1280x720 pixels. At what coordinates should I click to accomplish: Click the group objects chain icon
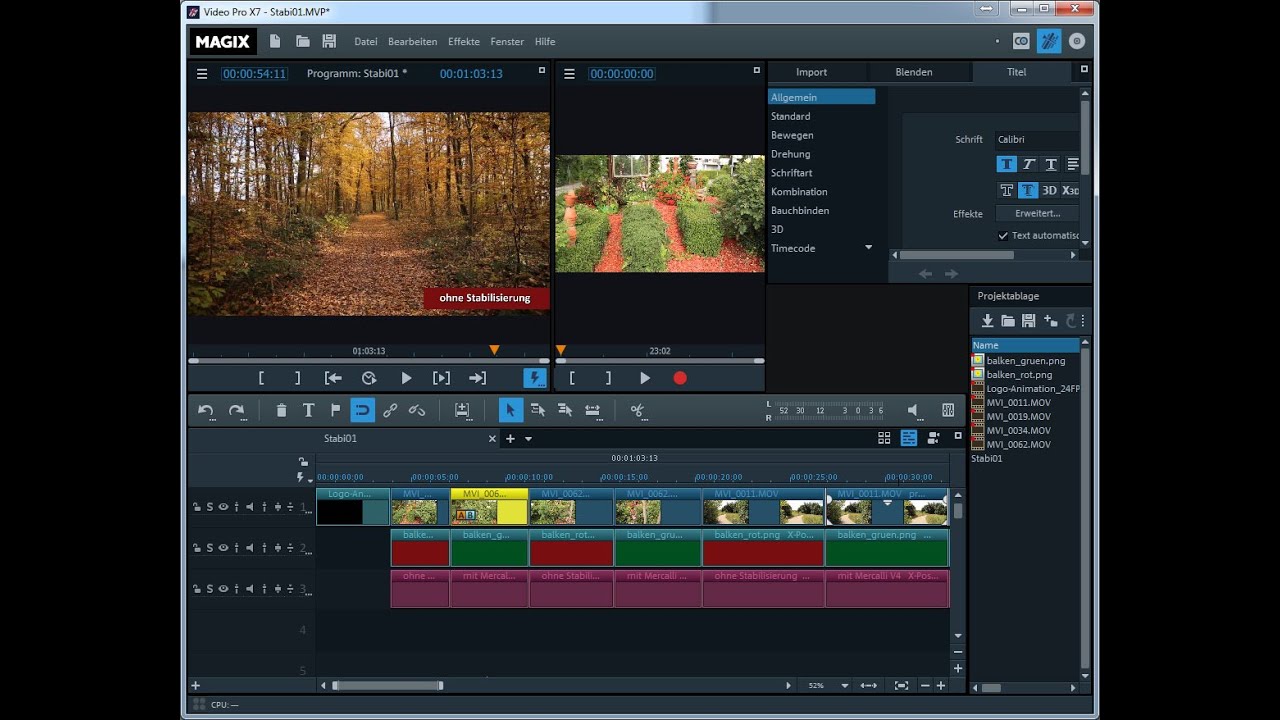point(390,410)
